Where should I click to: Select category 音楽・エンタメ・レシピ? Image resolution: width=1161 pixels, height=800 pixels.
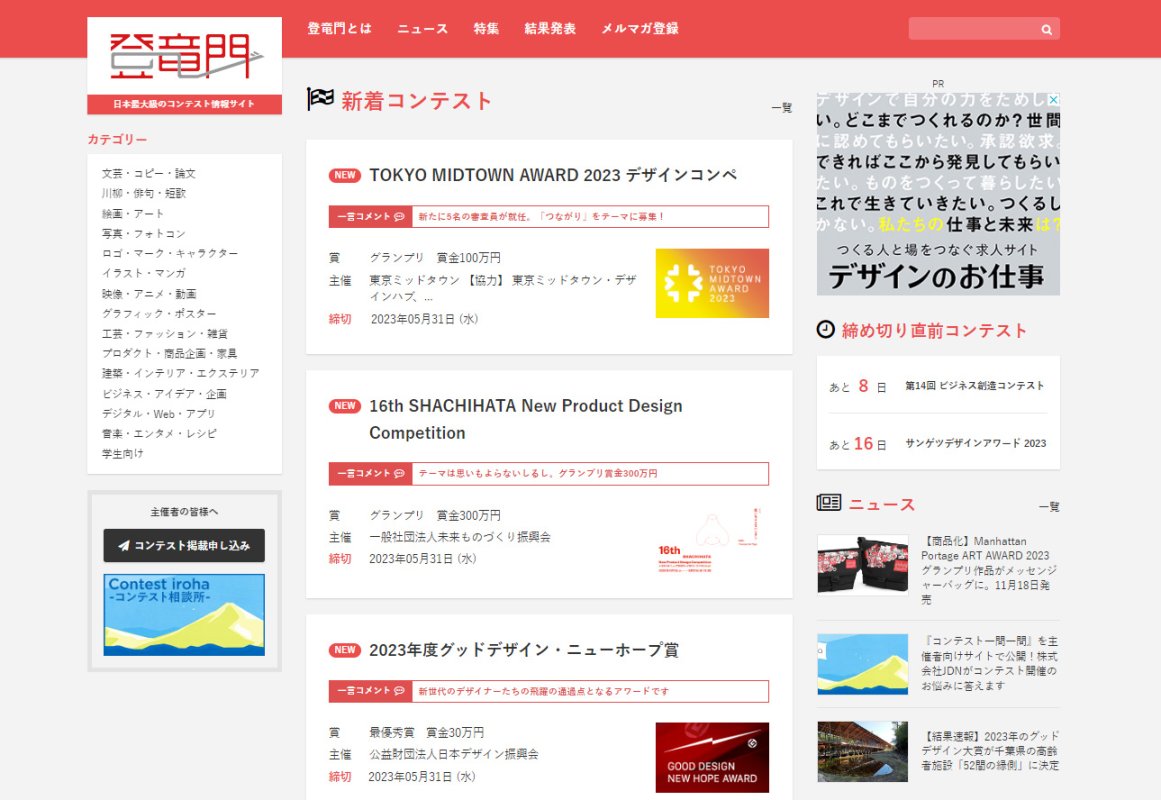pyautogui.click(x=159, y=433)
